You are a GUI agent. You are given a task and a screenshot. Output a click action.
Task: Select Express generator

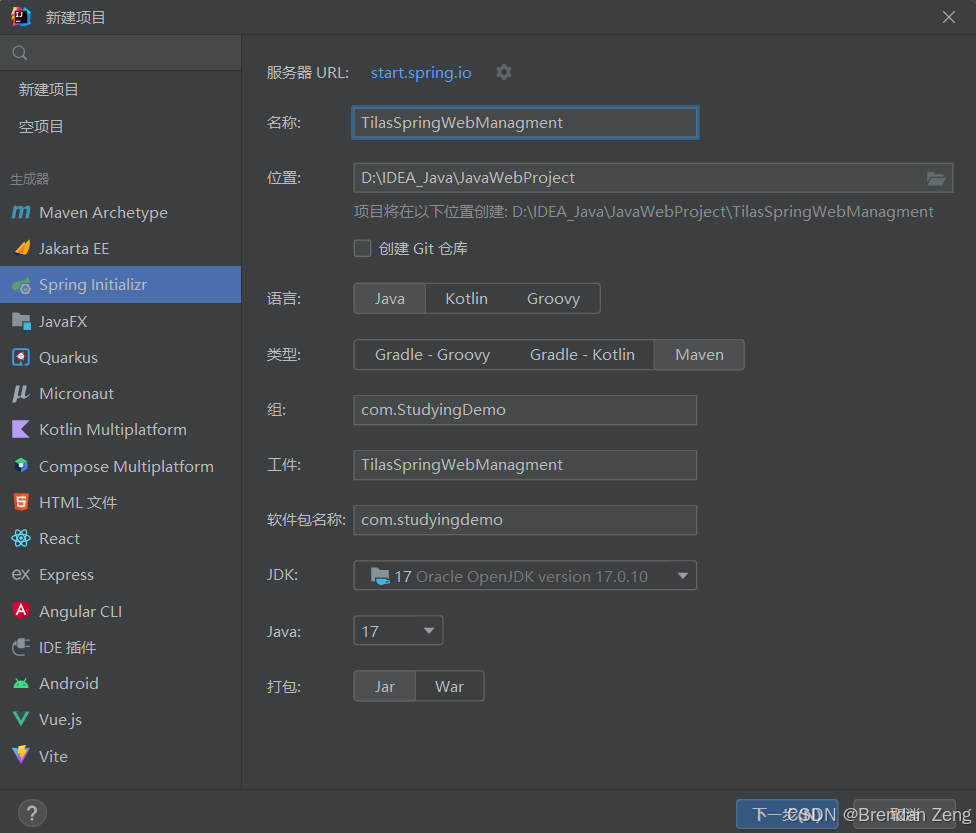(121, 574)
